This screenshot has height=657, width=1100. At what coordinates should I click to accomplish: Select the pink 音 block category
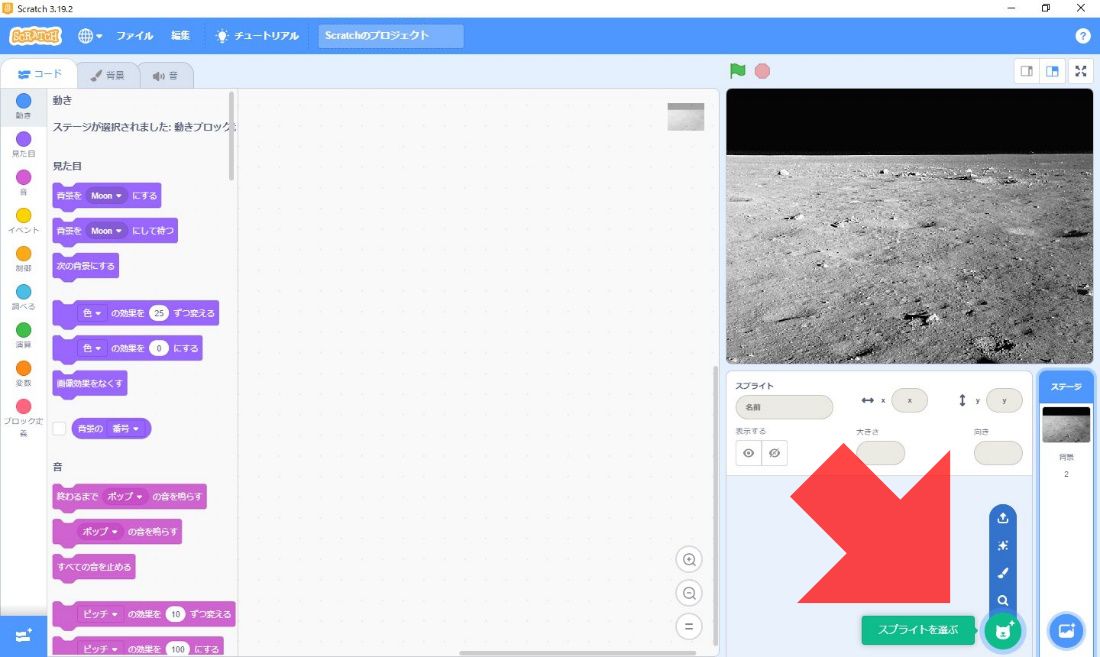tap(23, 182)
